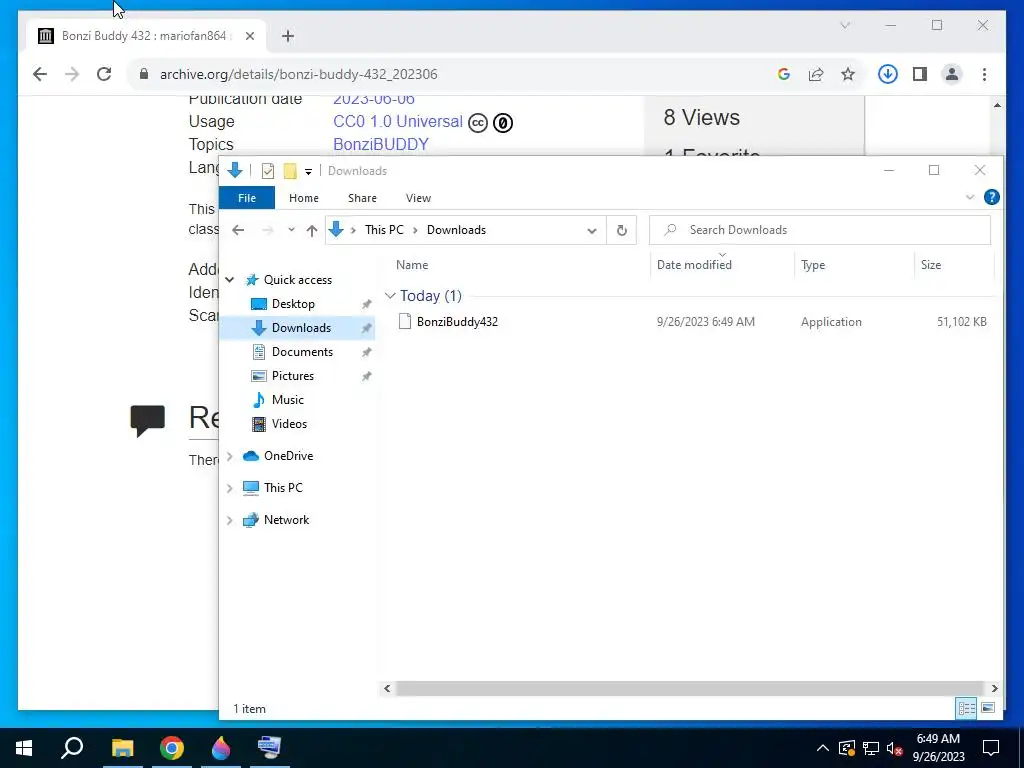1024x768 pixels.
Task: Open the Google icon in address bar
Action: (784, 74)
